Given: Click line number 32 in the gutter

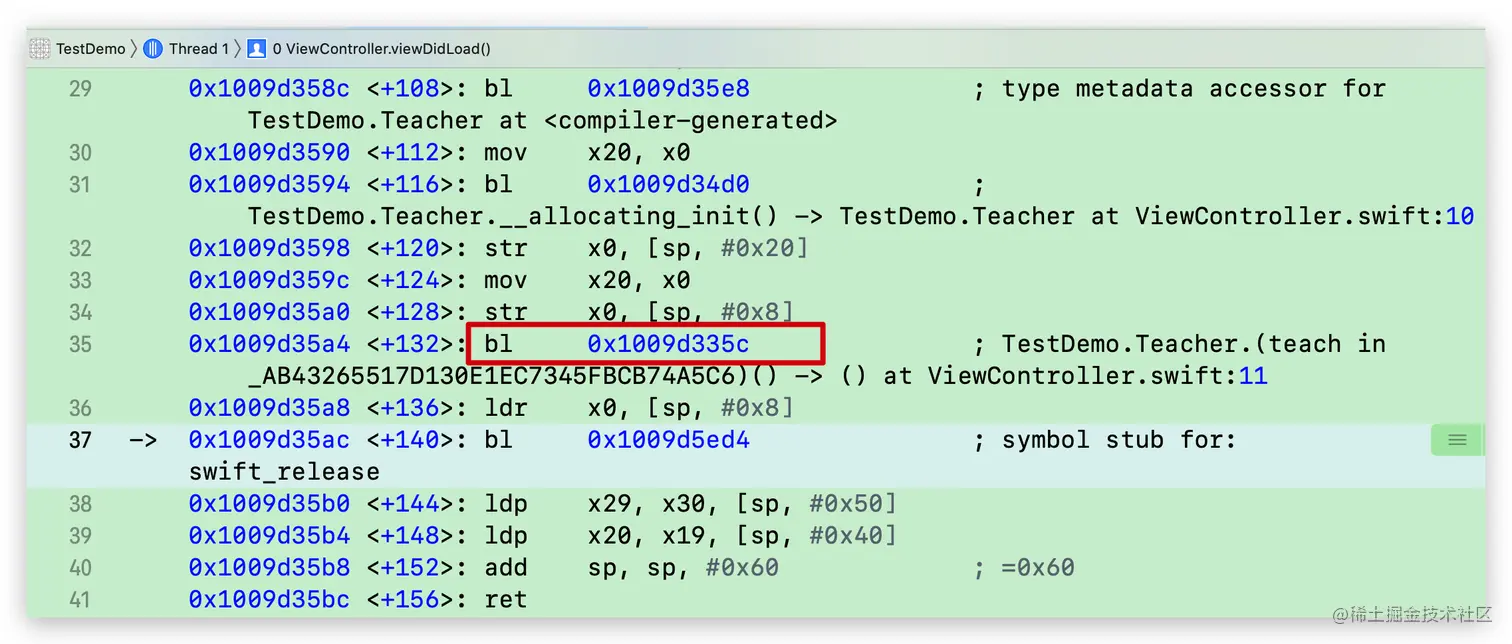Looking at the screenshot, I should [x=80, y=248].
